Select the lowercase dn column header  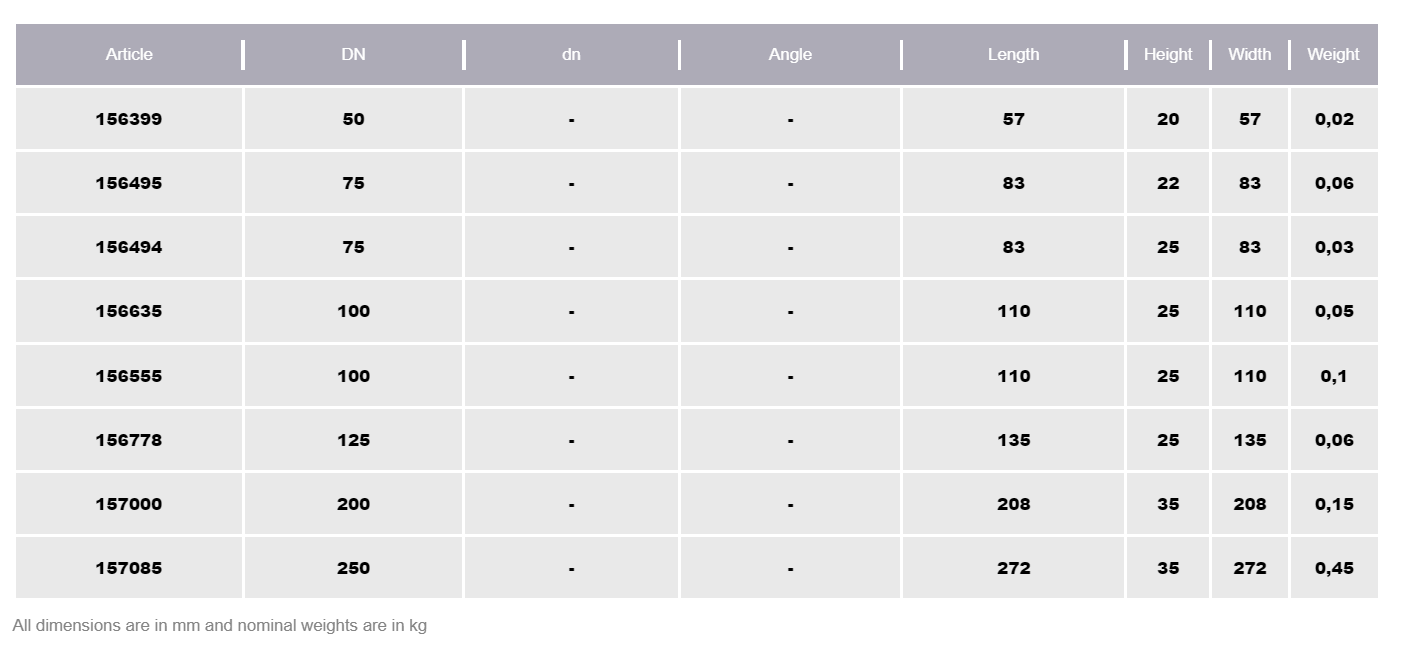coord(571,55)
